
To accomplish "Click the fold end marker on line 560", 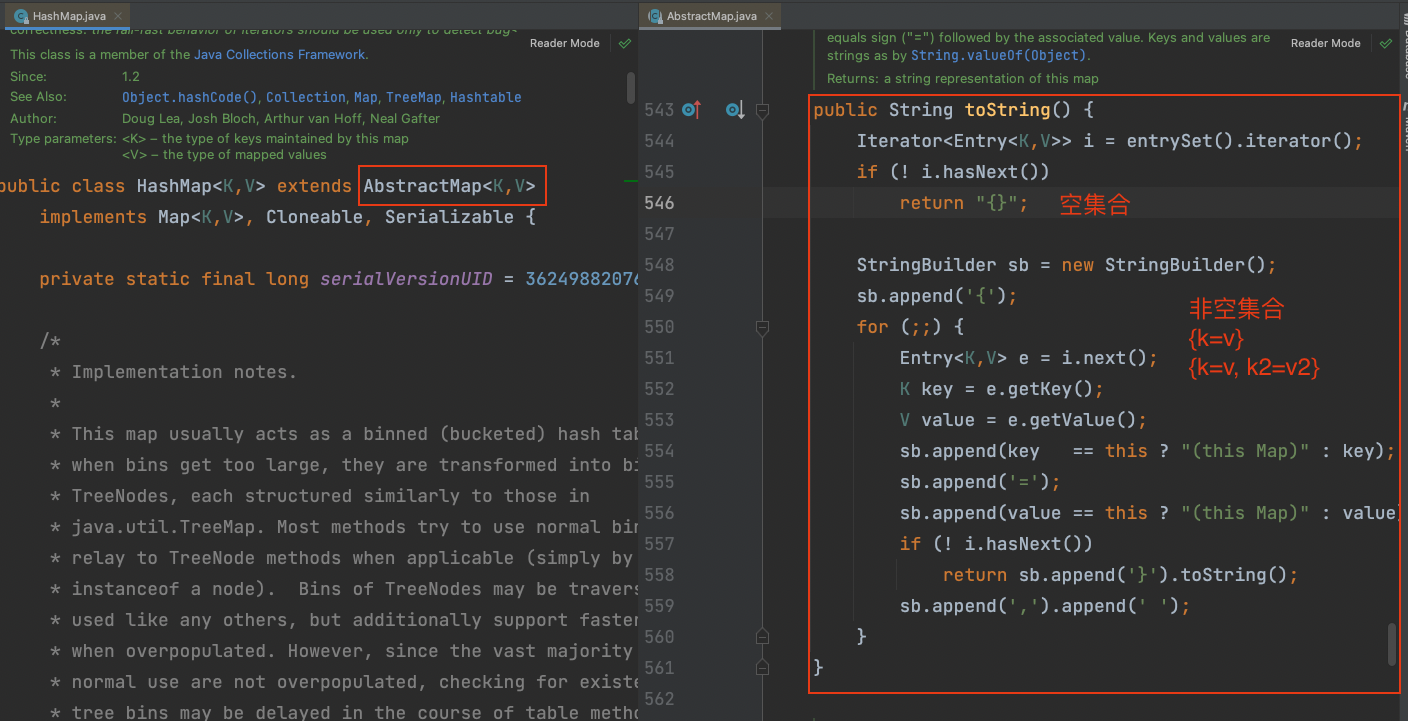I will click(x=763, y=636).
